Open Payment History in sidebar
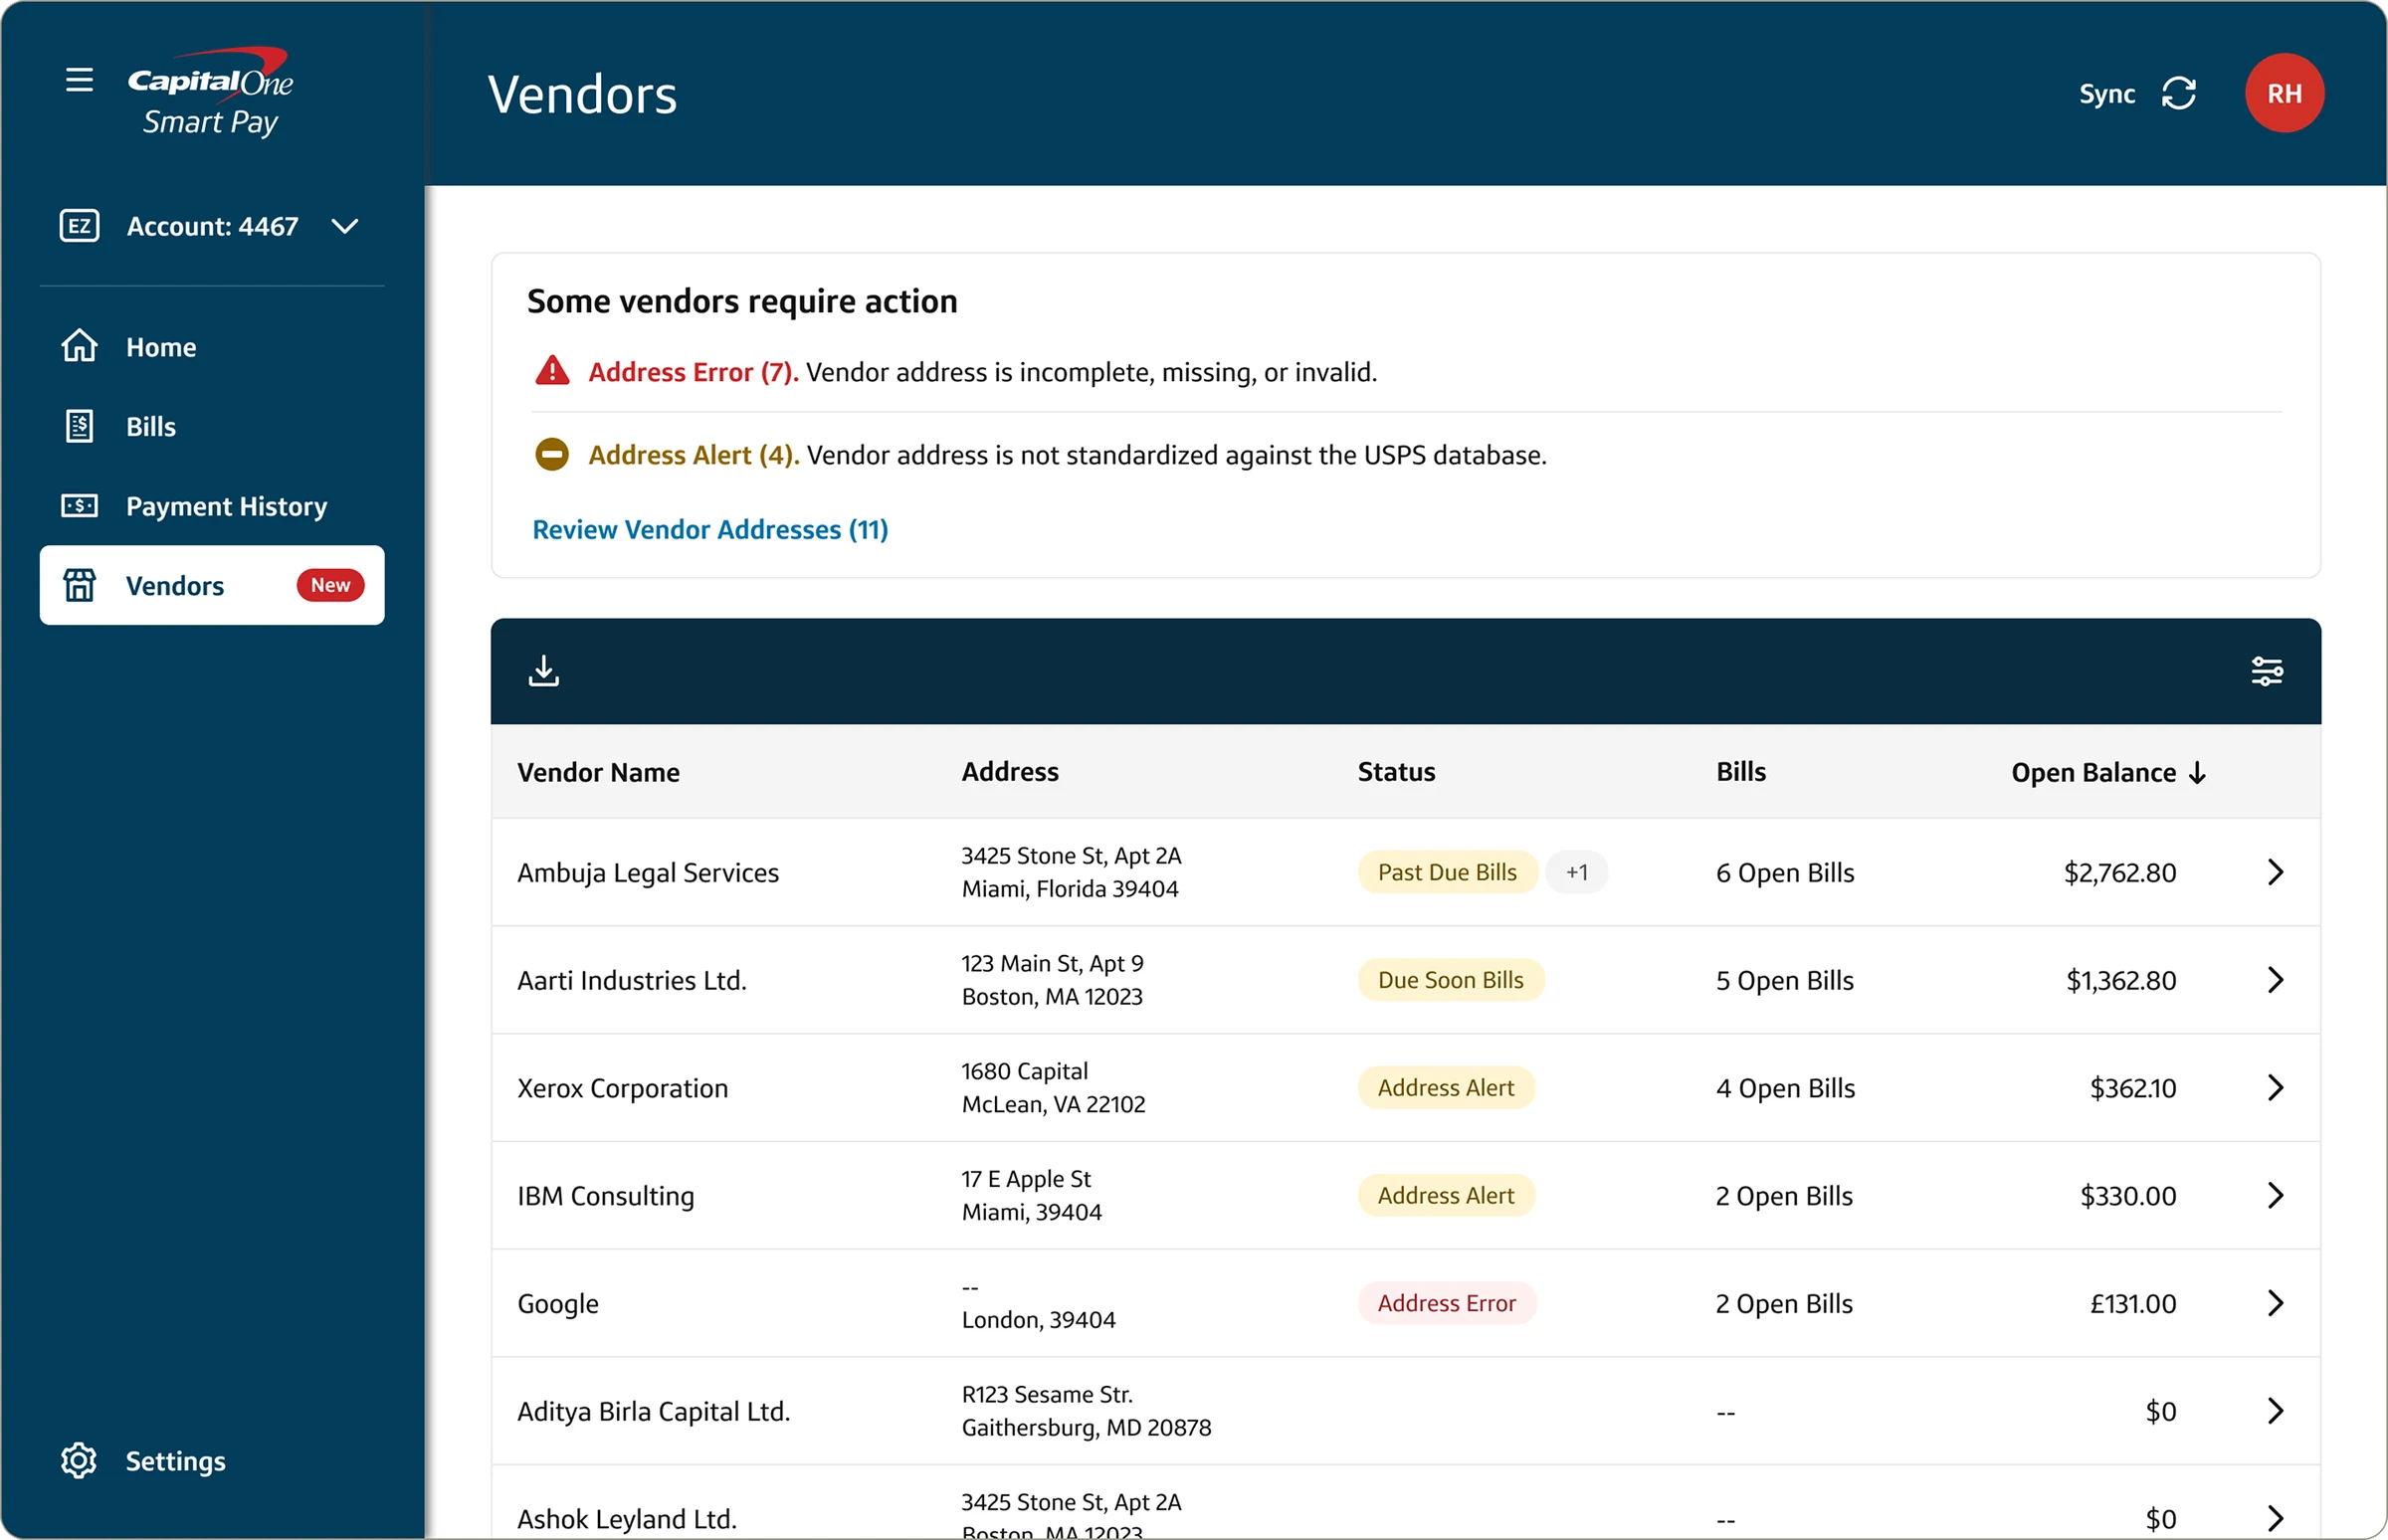 [x=212, y=506]
